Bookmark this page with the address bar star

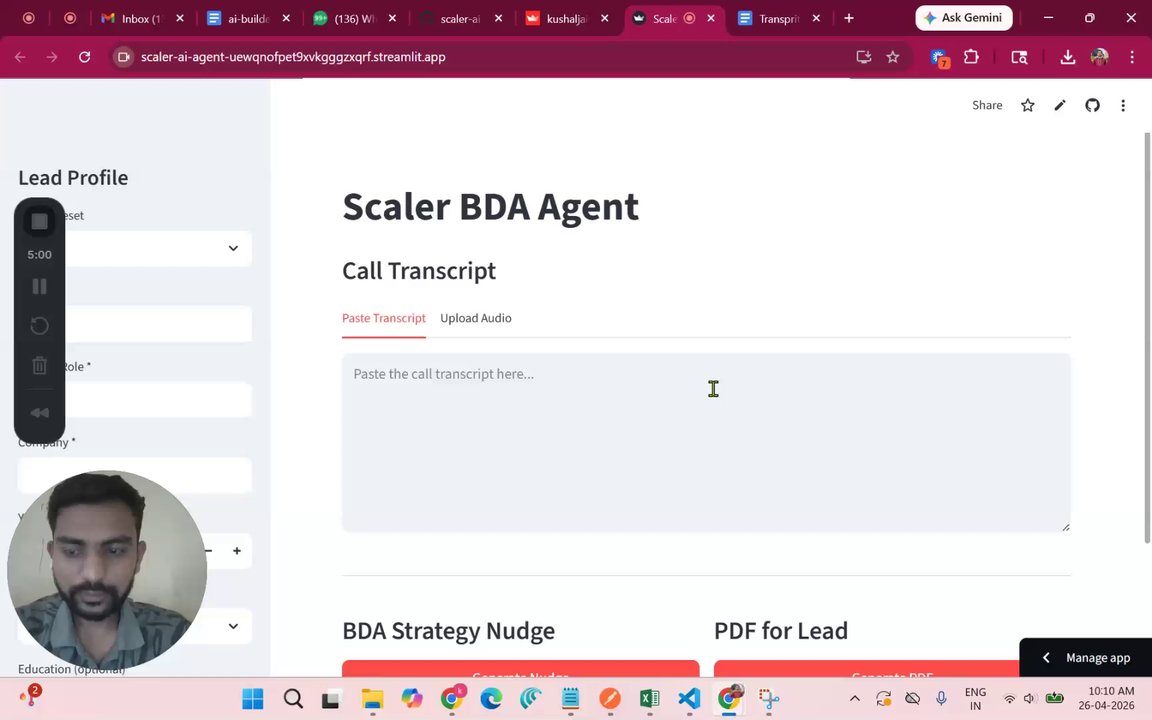click(x=893, y=57)
